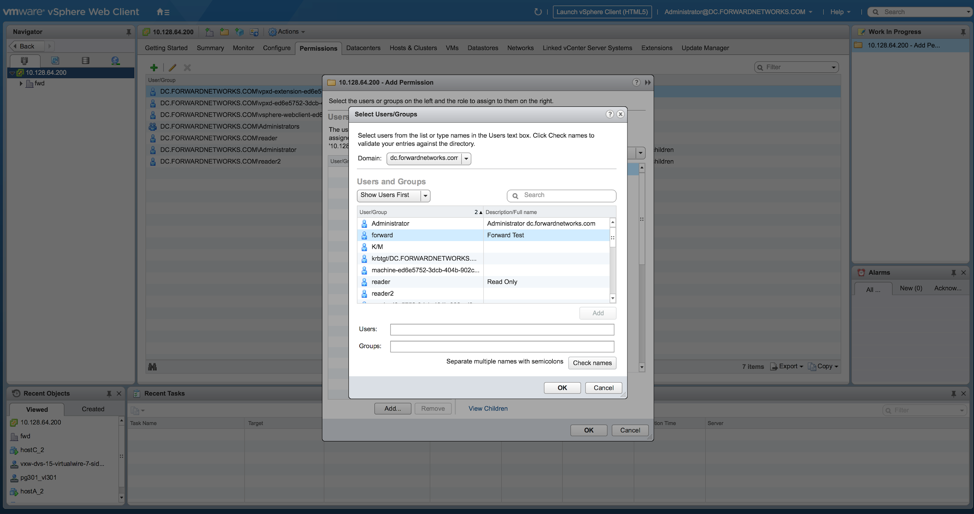Open the Export dropdown
This screenshot has width=974, height=514.
coord(786,366)
